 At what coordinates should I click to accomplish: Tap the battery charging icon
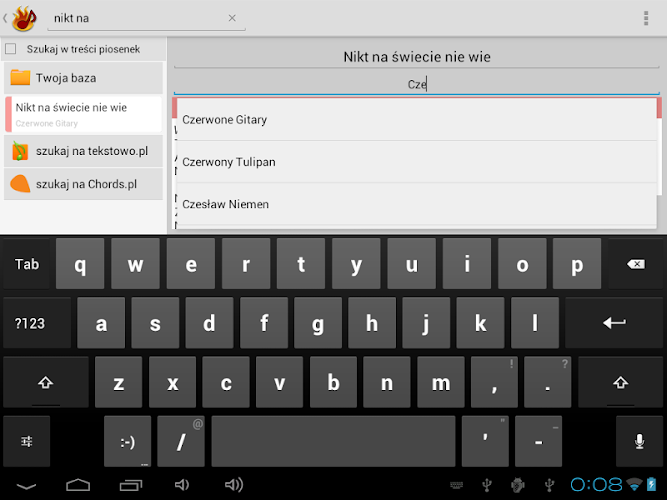coord(651,484)
